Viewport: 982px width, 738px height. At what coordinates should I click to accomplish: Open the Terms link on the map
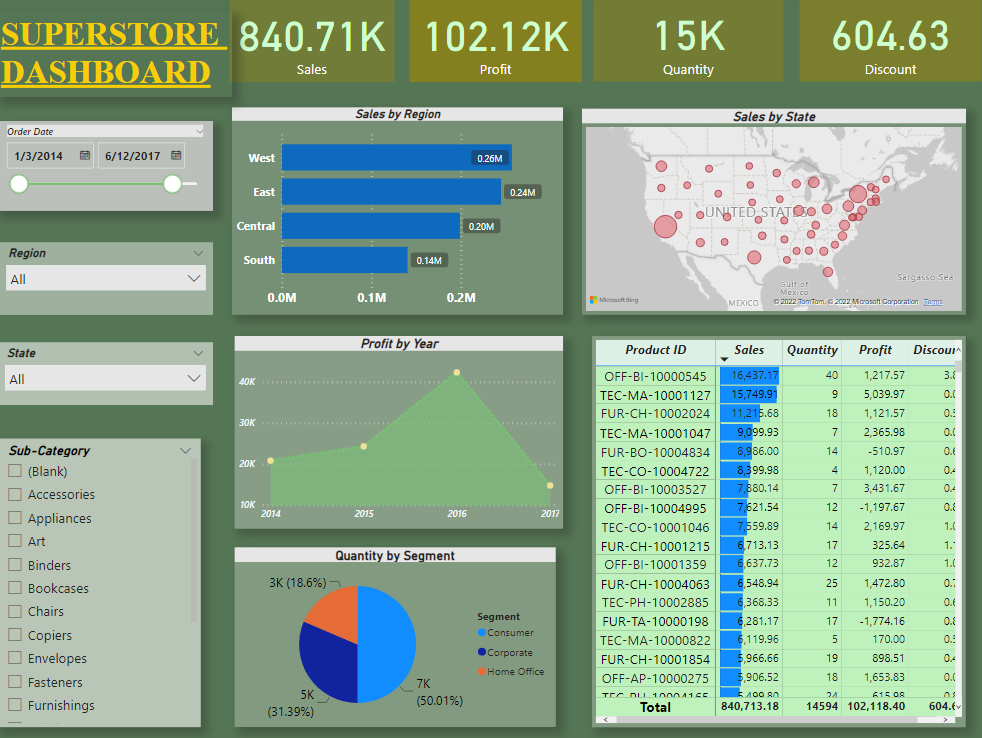[932, 302]
